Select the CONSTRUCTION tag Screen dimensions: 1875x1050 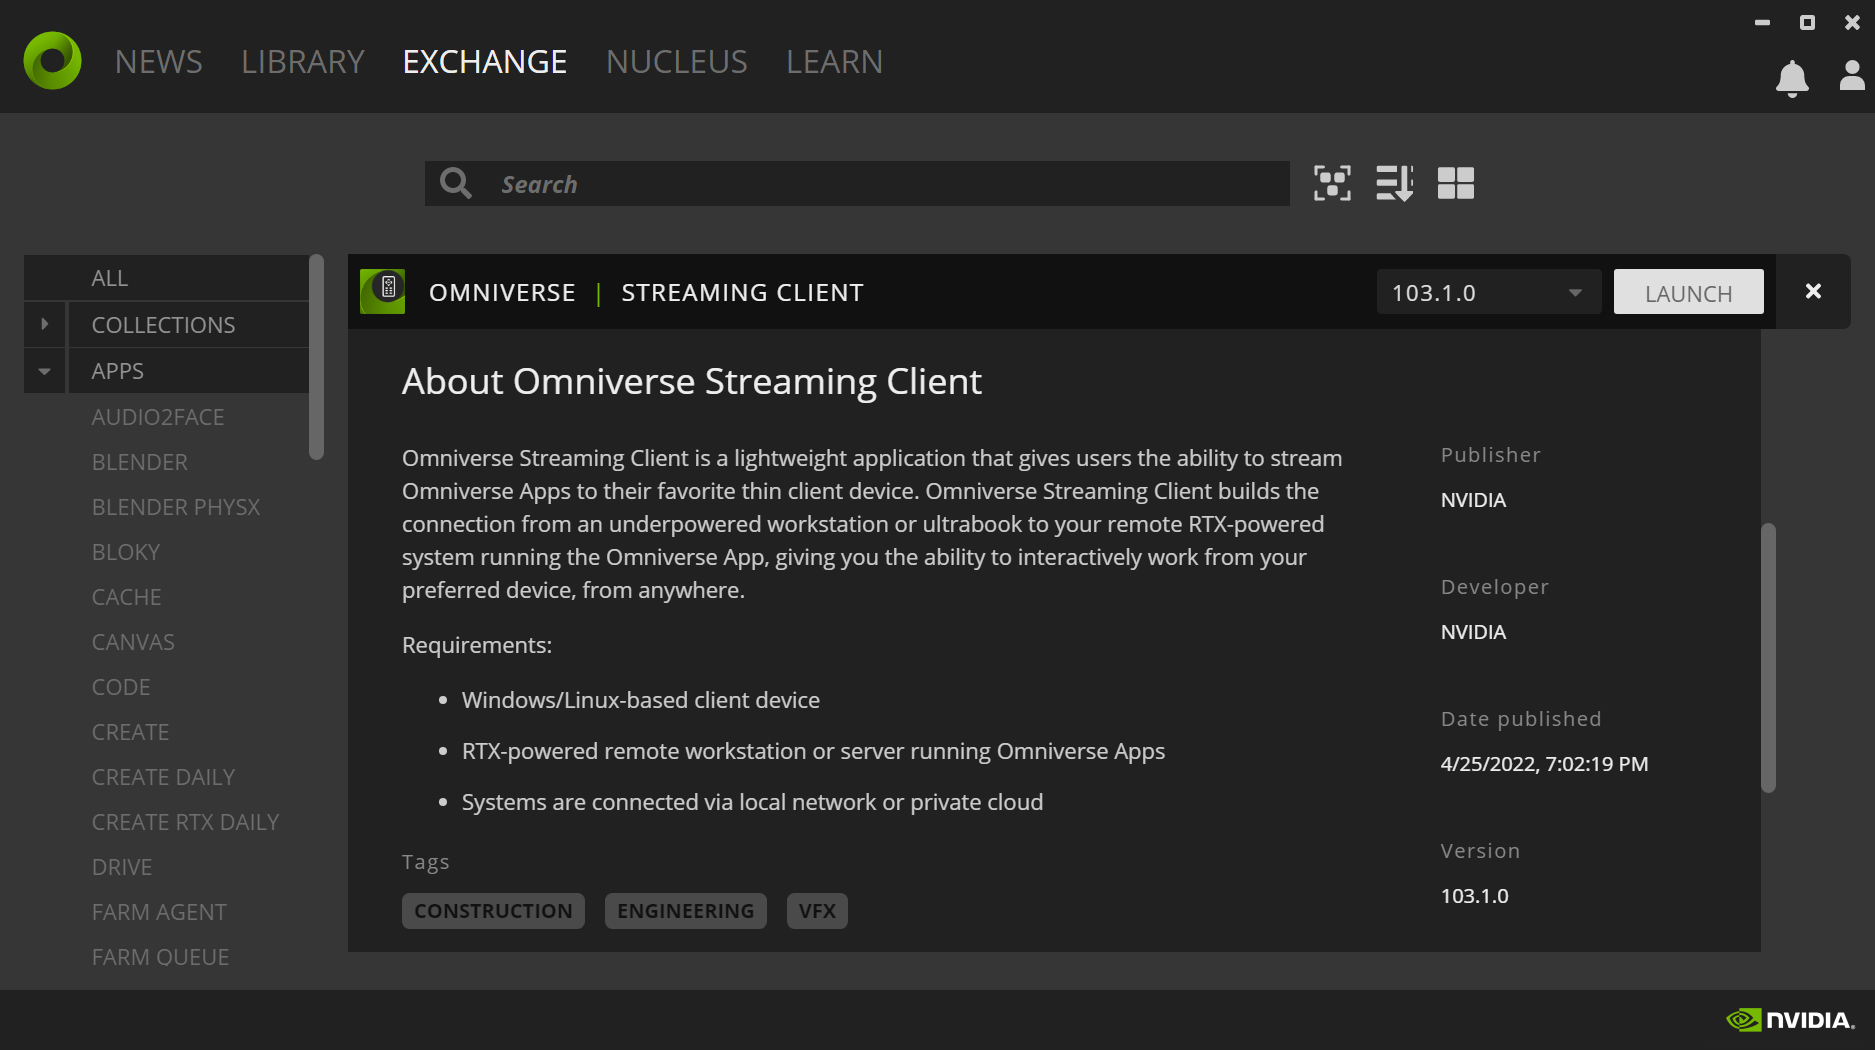click(x=493, y=910)
